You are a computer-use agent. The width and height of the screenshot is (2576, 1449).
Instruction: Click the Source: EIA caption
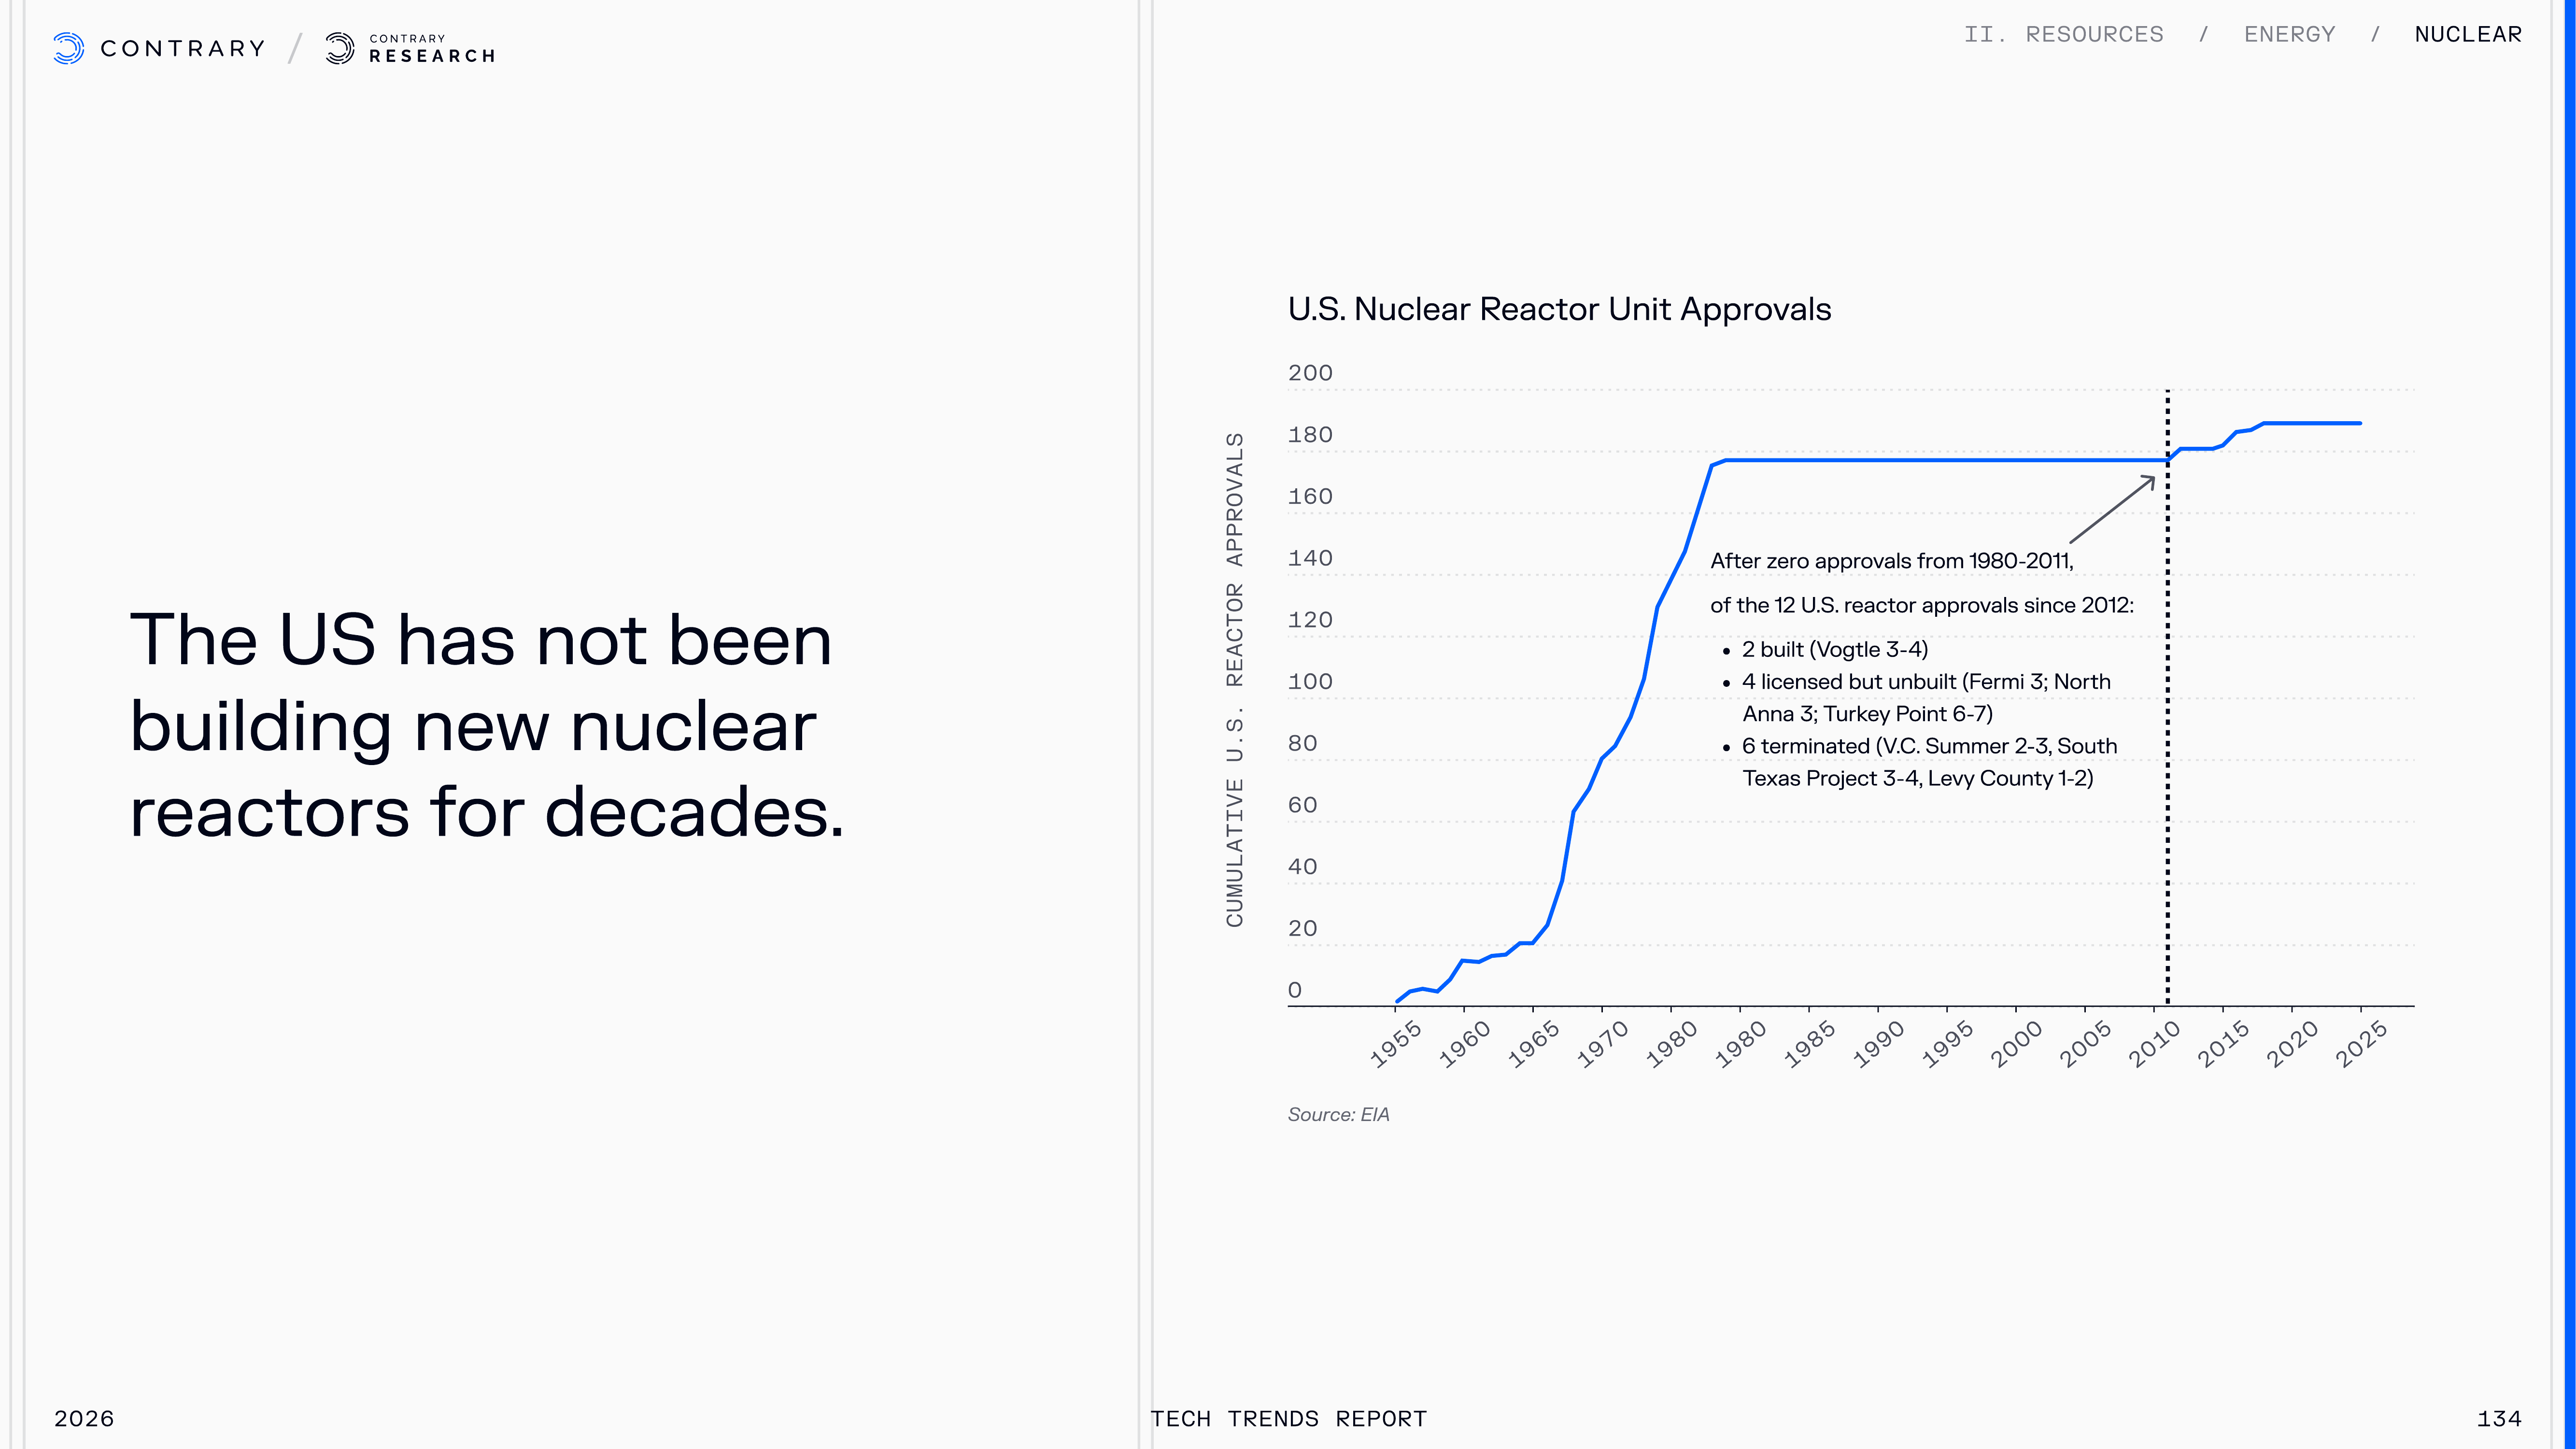[x=1338, y=1114]
